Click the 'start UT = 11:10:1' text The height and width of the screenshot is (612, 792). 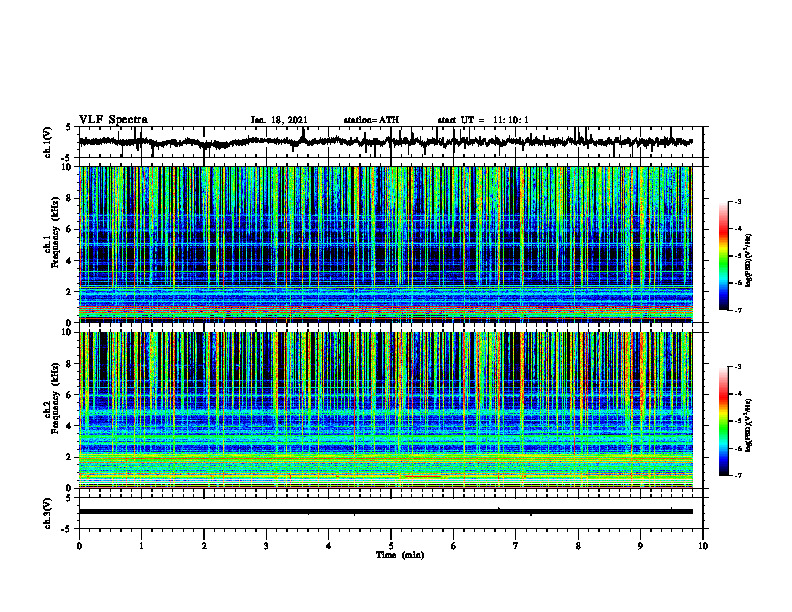(x=483, y=120)
